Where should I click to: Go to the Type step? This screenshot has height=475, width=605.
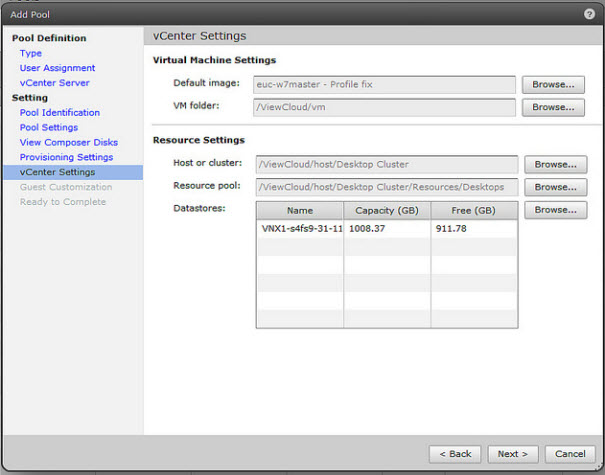pos(30,53)
